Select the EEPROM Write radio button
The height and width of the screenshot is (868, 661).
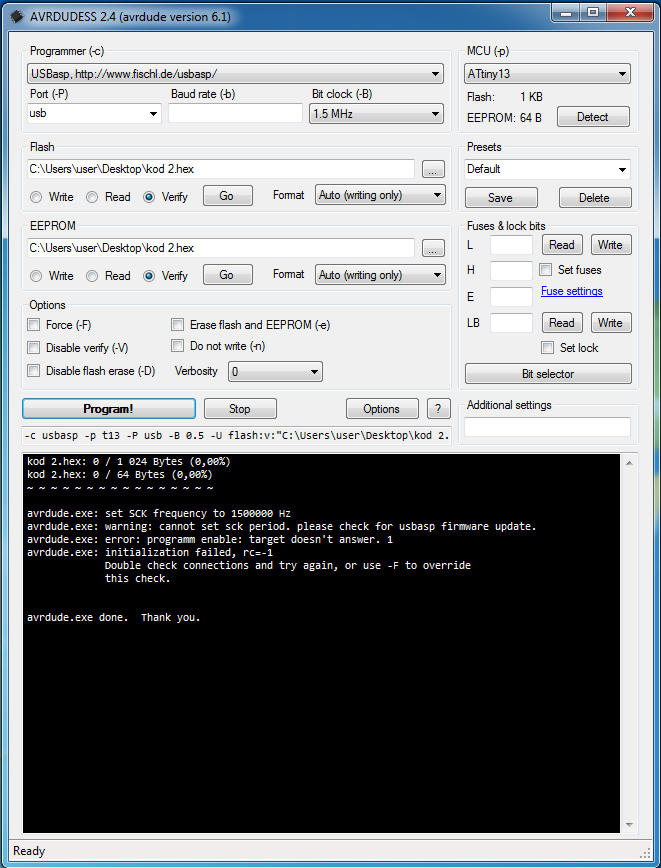point(36,276)
